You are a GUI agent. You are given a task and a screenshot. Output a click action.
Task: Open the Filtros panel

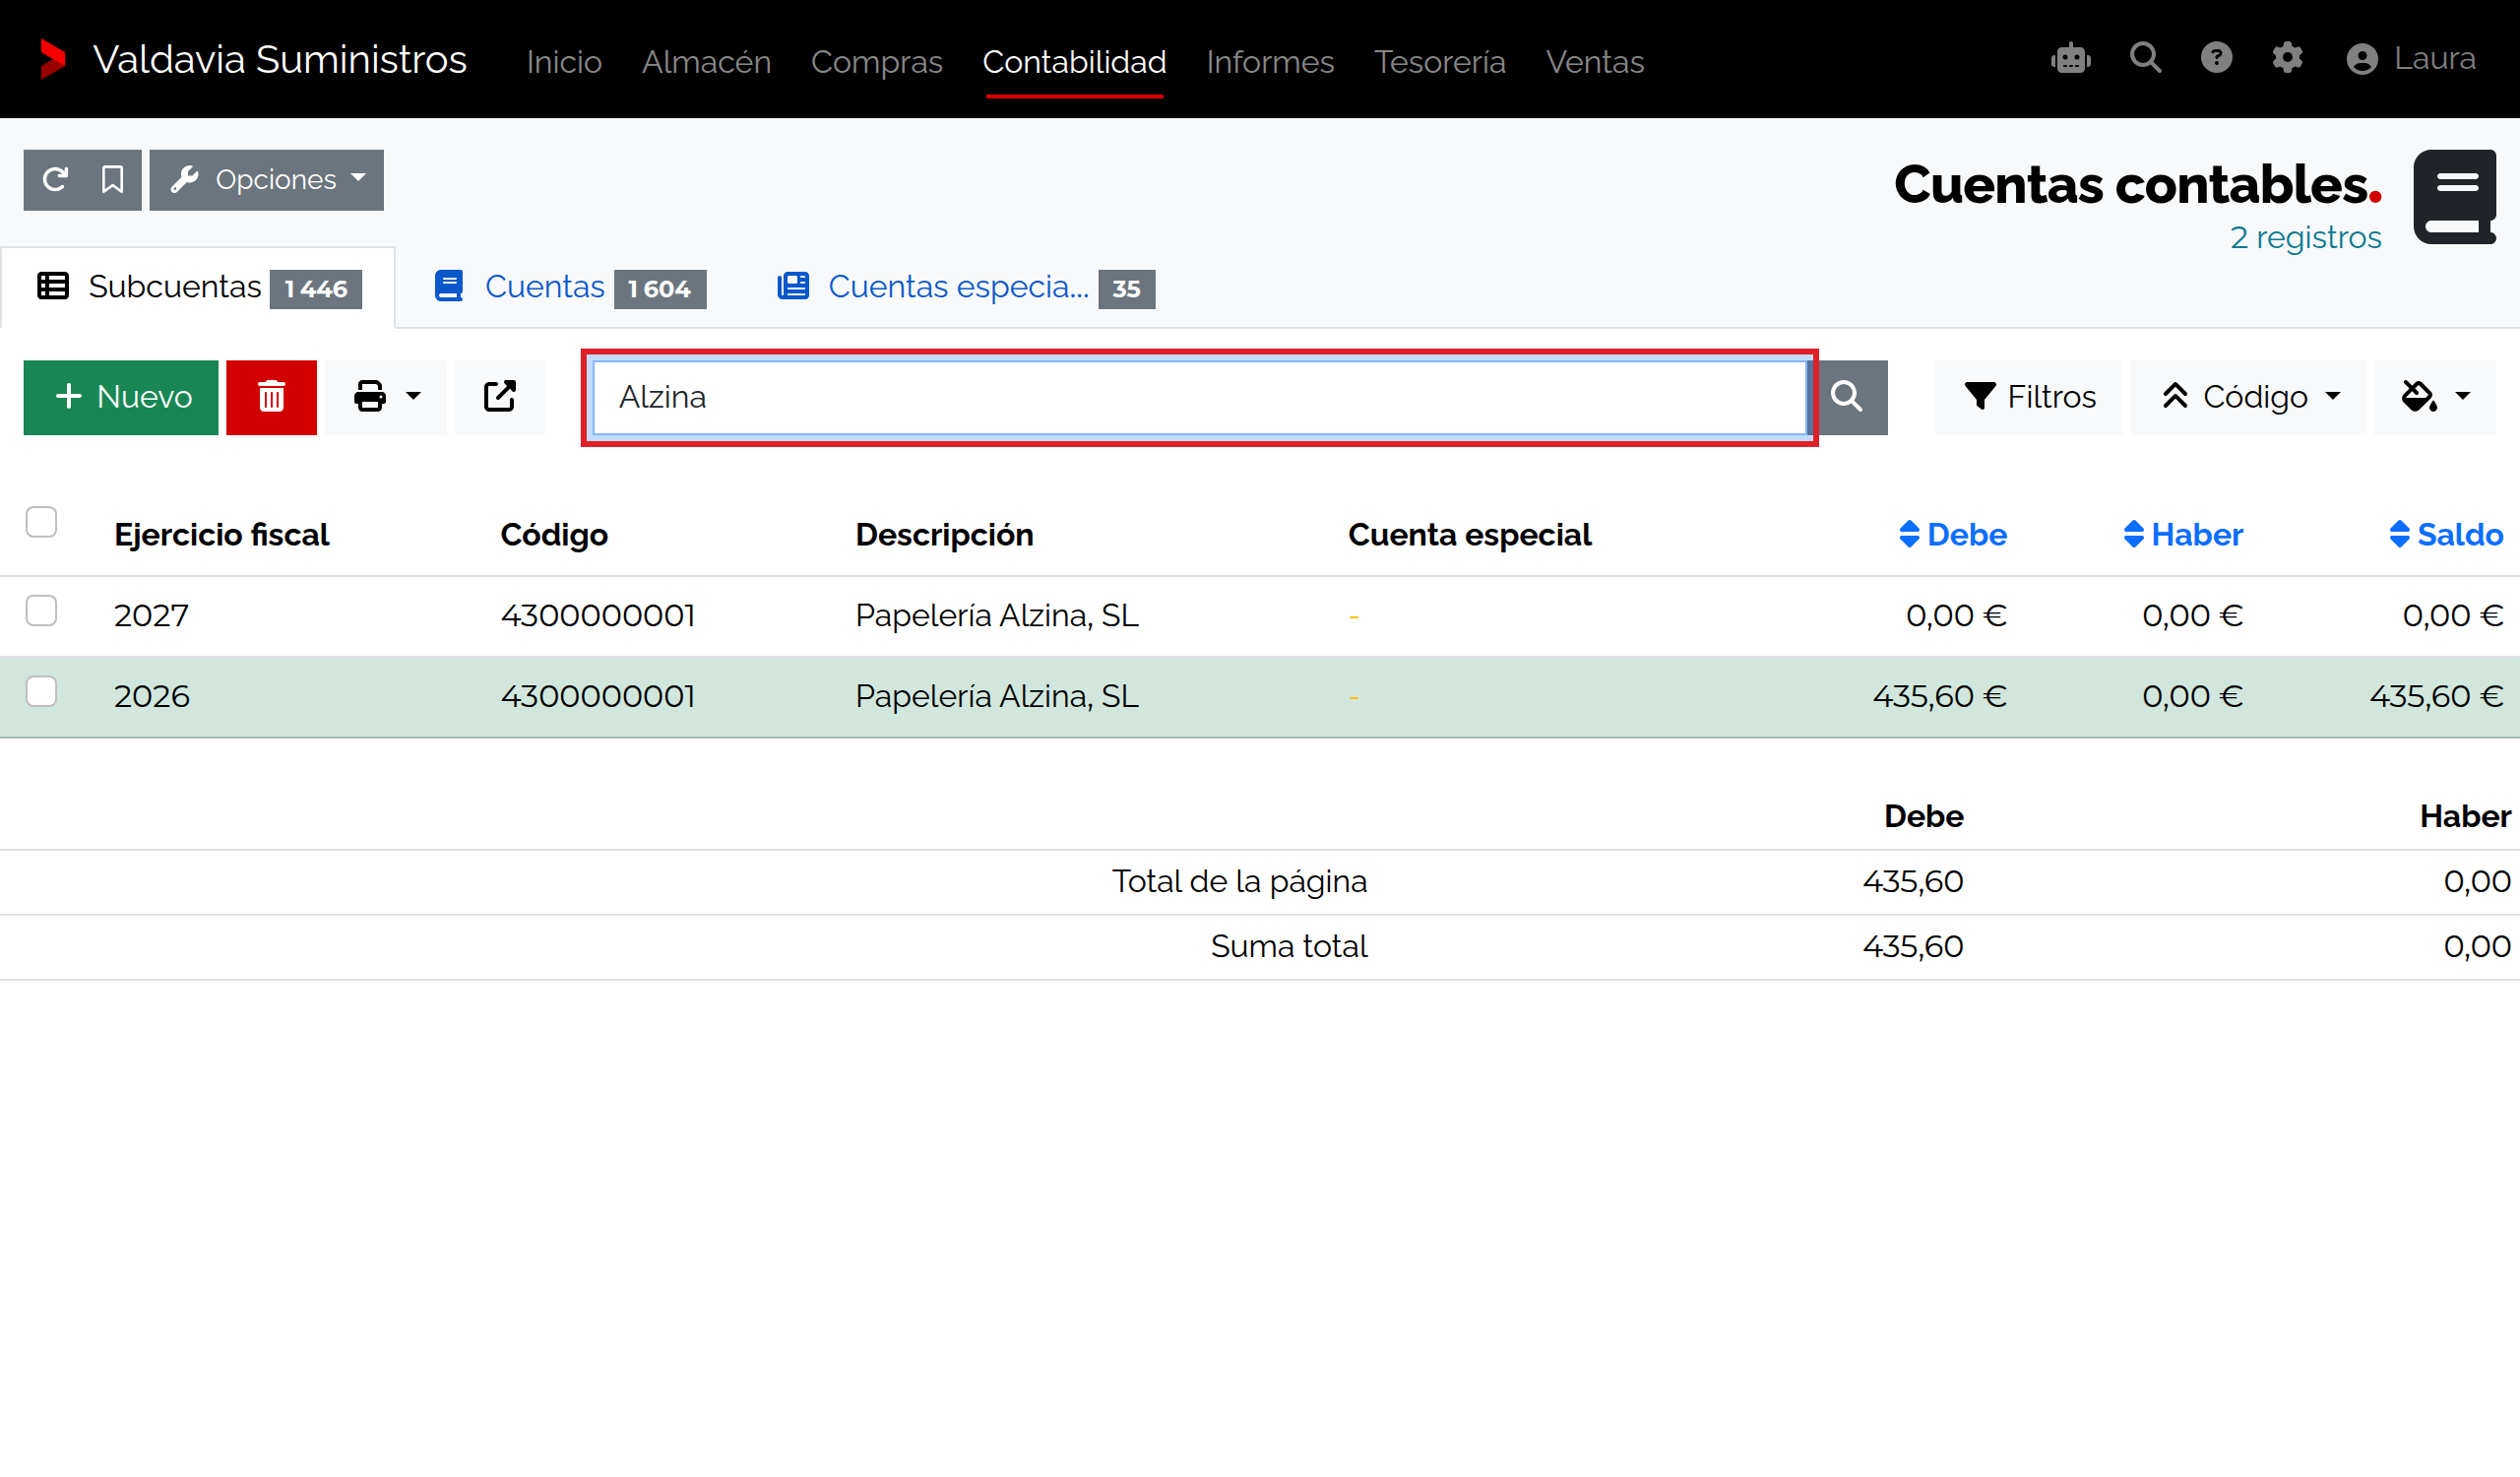tap(2029, 397)
